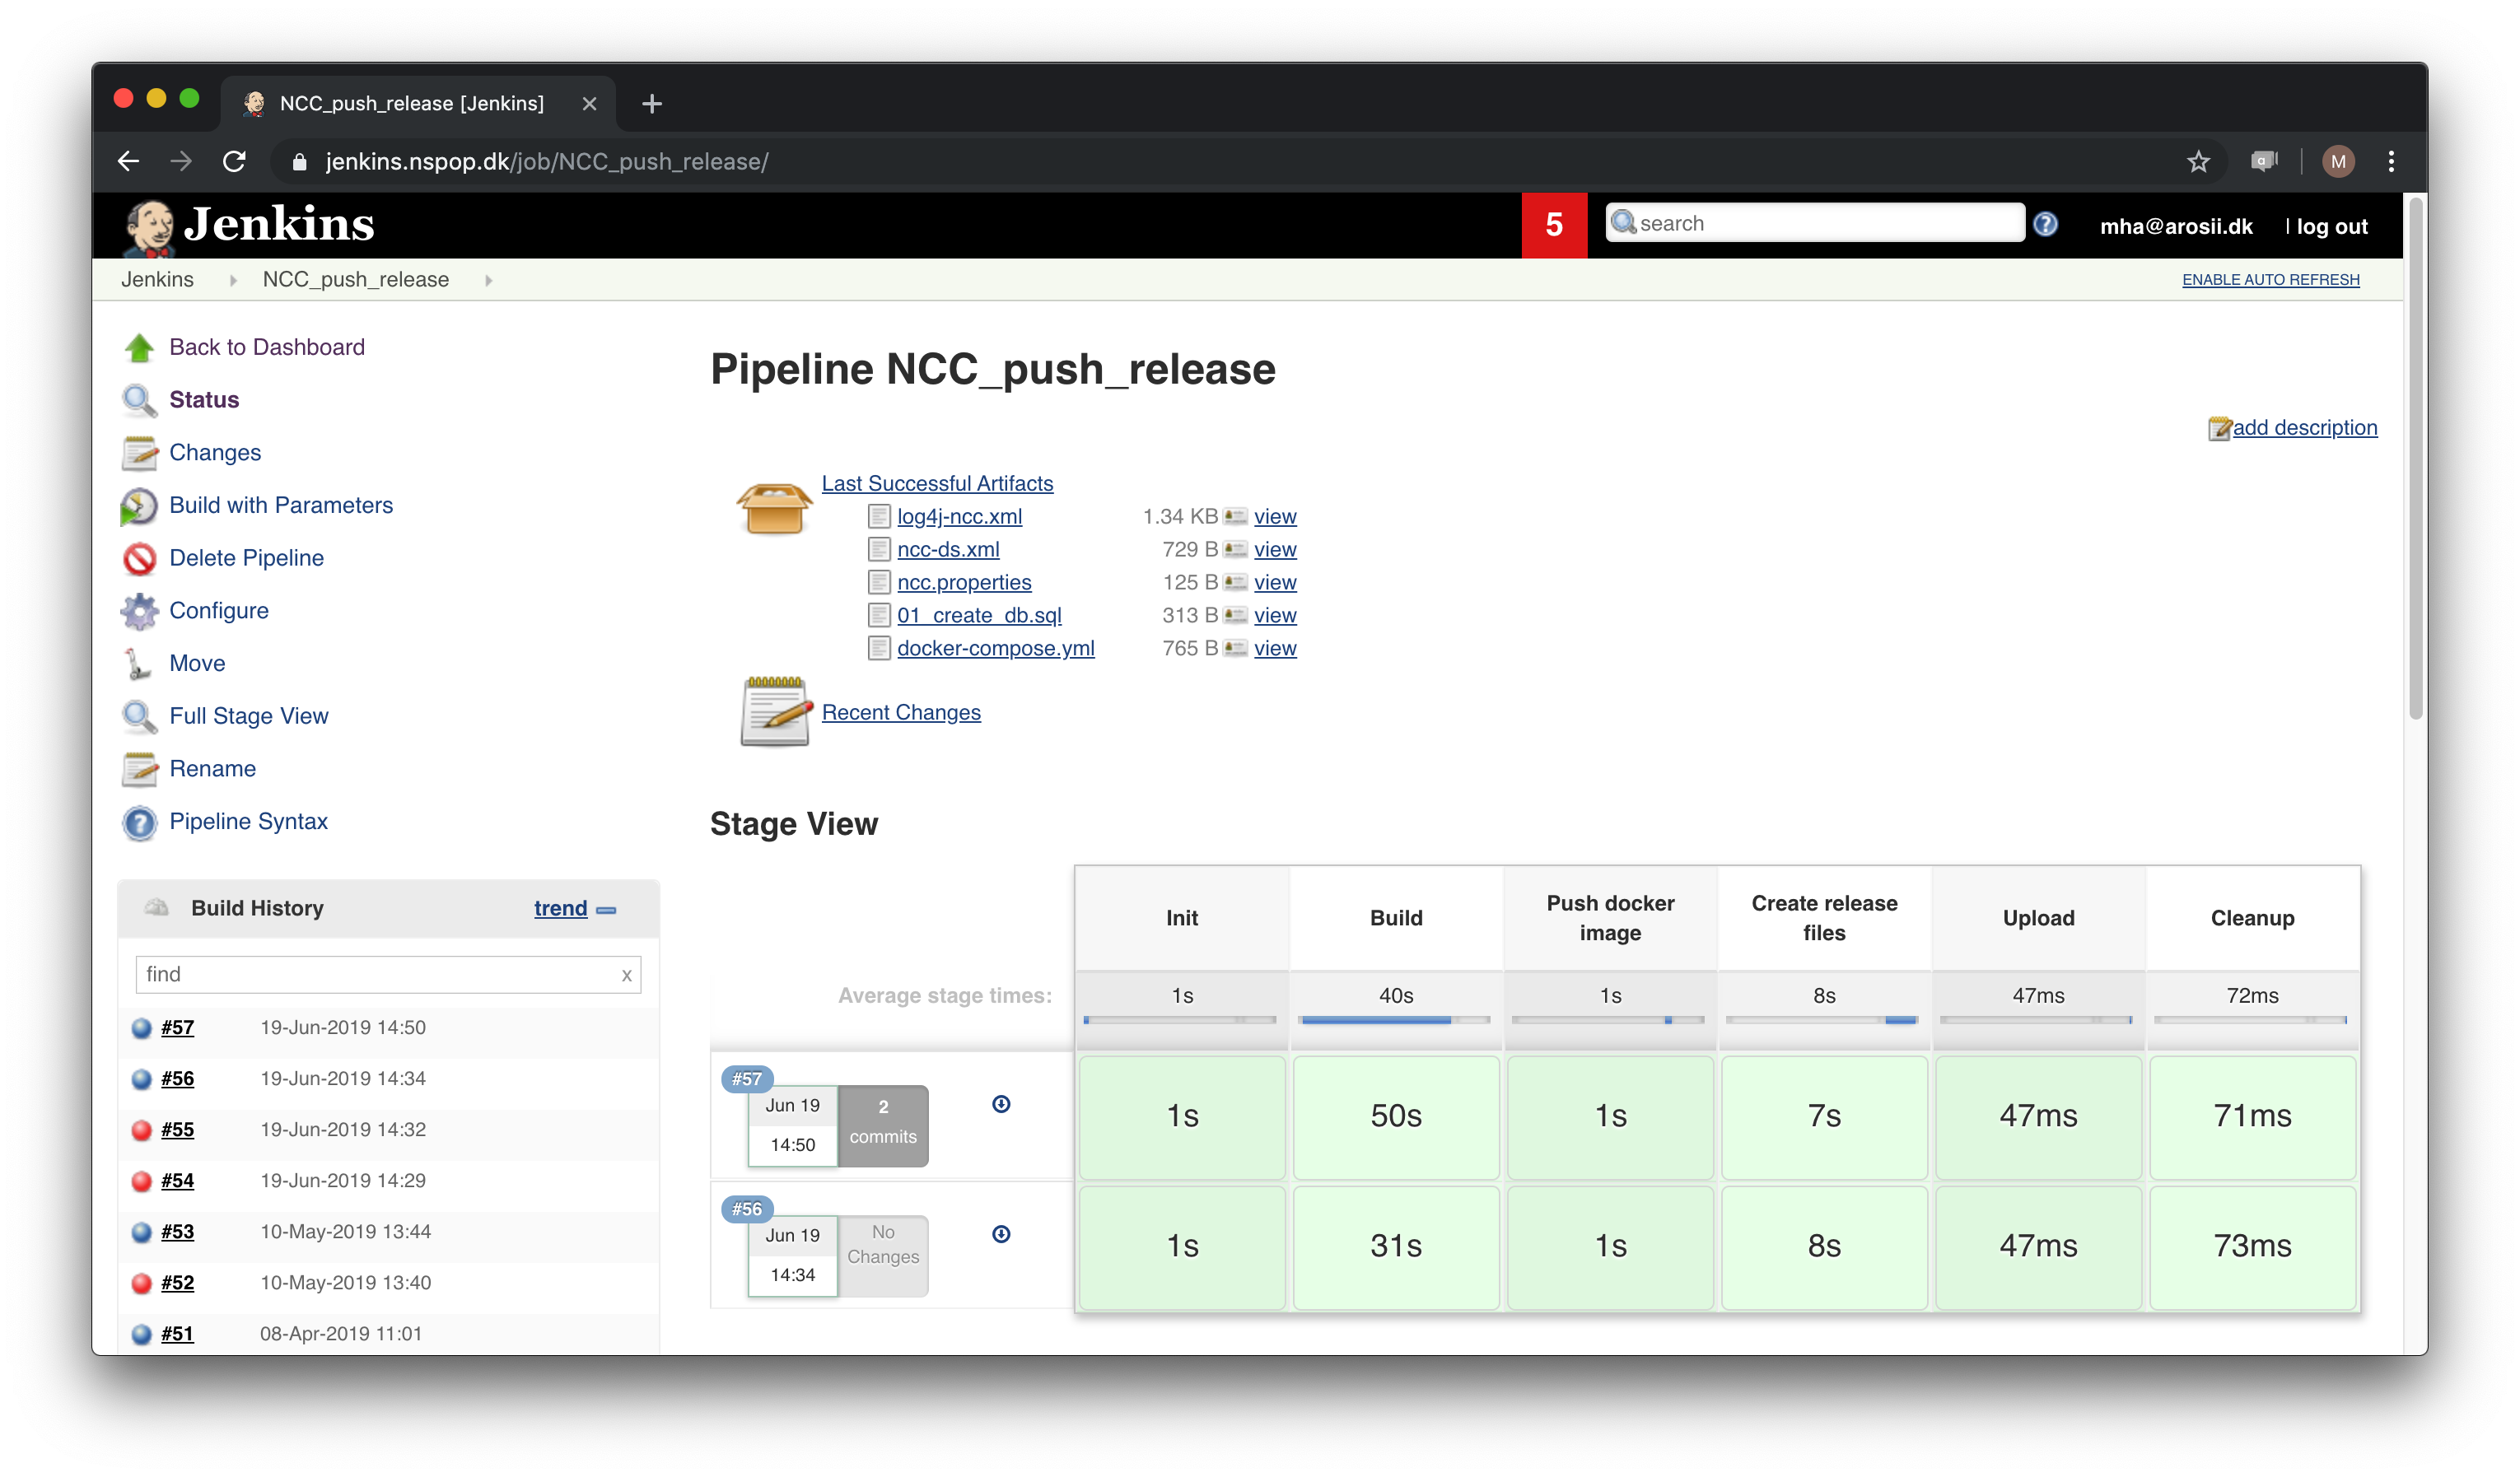
Task: Open Chrome's three-dot menu
Action: tap(2391, 161)
